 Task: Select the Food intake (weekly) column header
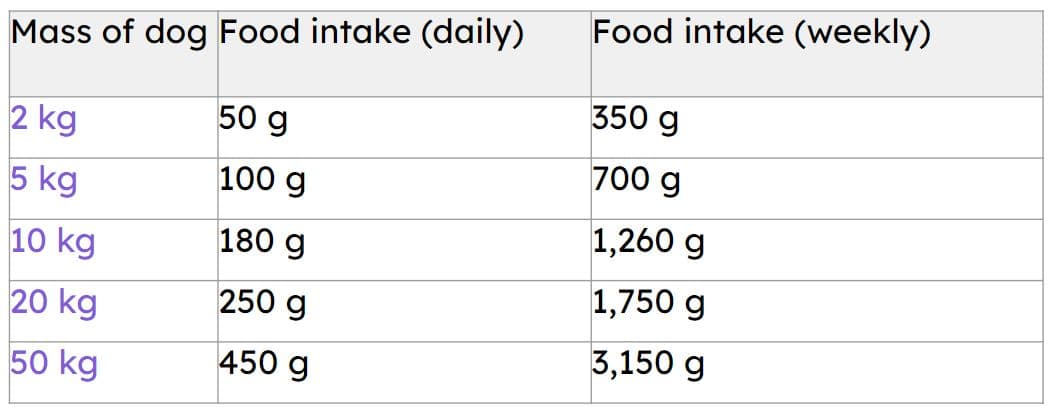coord(762,33)
